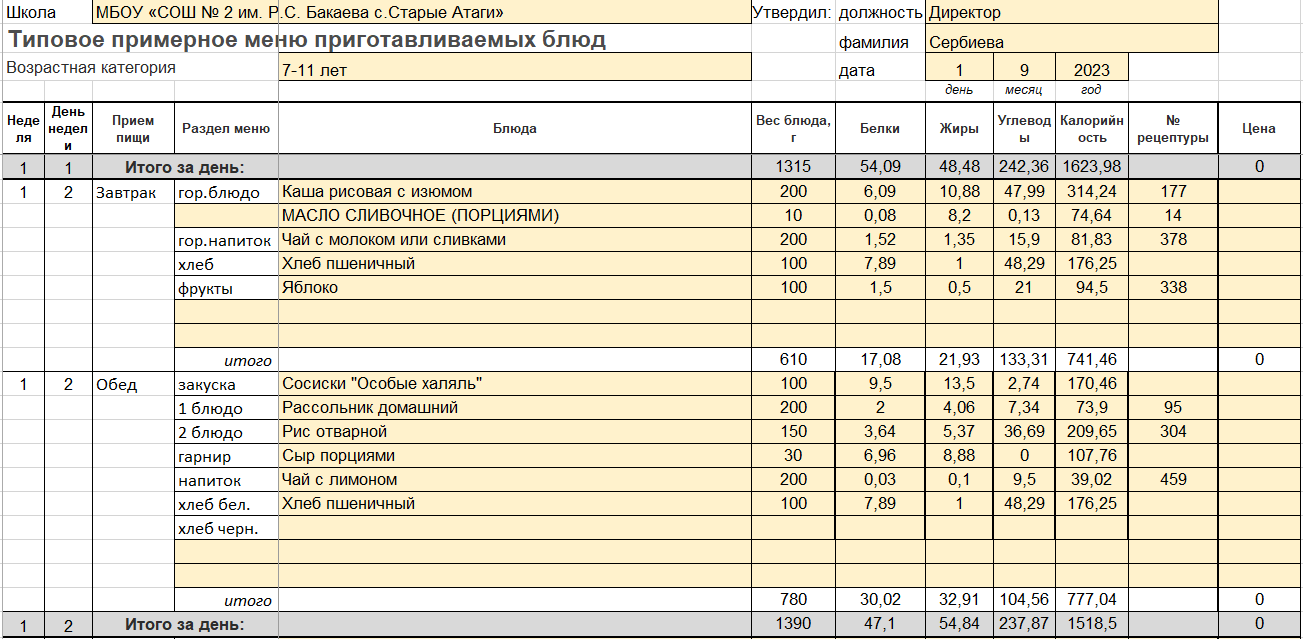Select the закуска section cell

click(x=226, y=384)
